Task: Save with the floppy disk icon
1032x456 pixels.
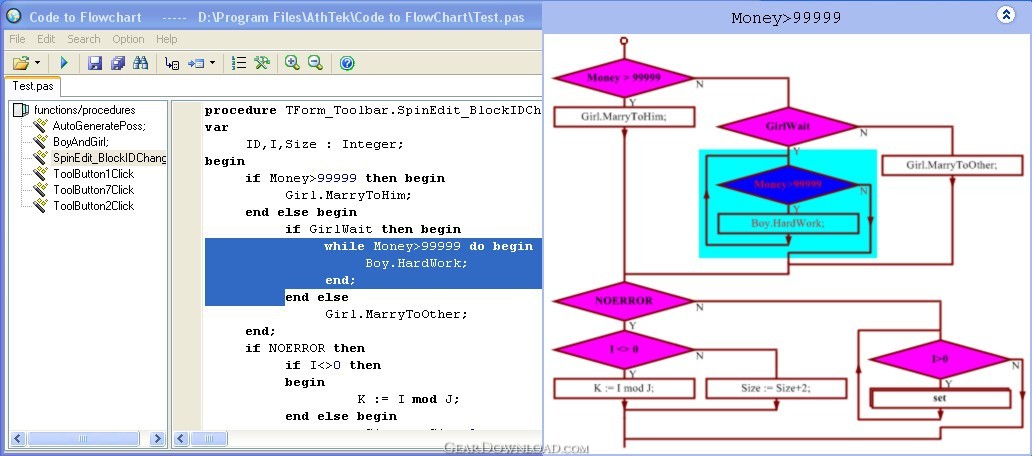Action: pyautogui.click(x=95, y=63)
